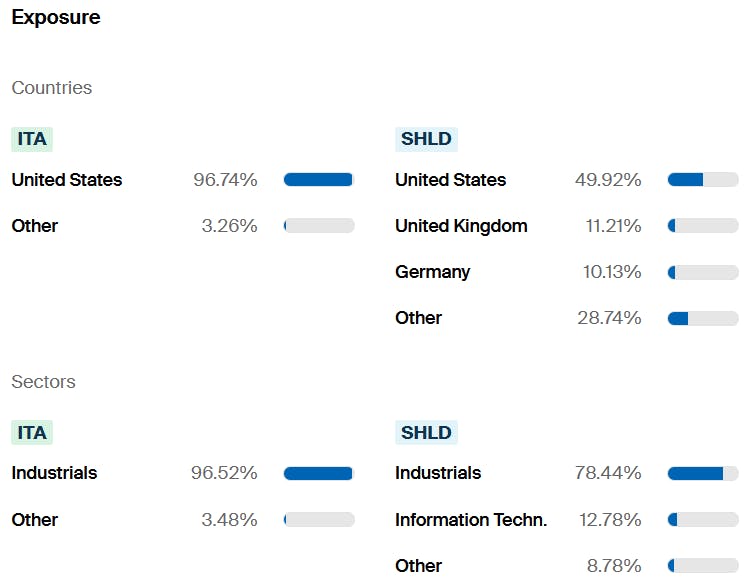The width and height of the screenshot is (750, 588).
Task: Click the 8.78% Other sector bar
Action: pos(703,566)
